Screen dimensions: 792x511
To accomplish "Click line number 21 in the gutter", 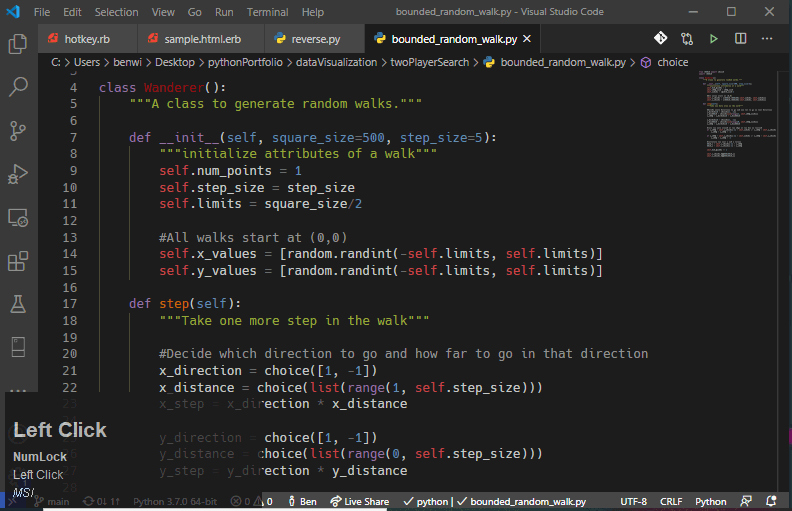I will [70, 371].
